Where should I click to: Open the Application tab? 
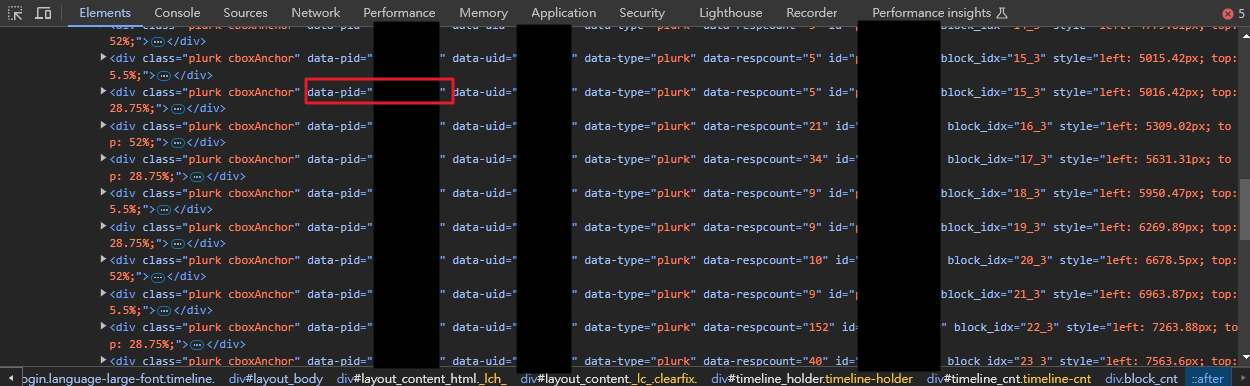(564, 13)
